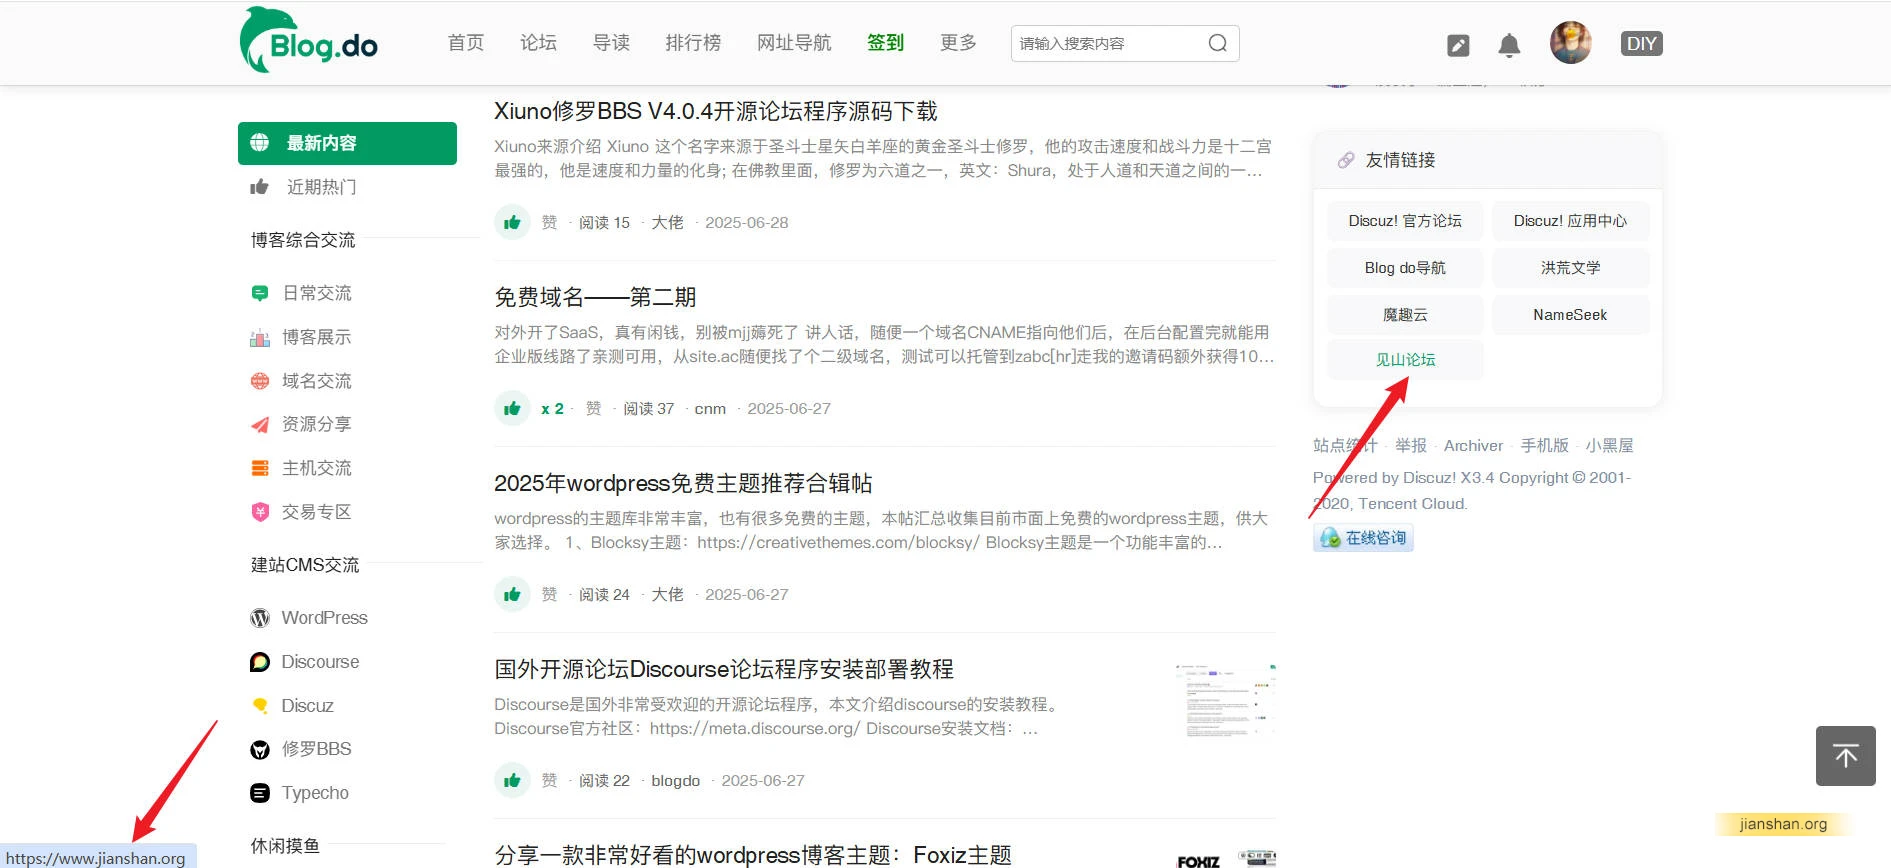Screen dimensions: 1891x868
Task: Open 导读 in the top navigation
Action: [x=611, y=43]
